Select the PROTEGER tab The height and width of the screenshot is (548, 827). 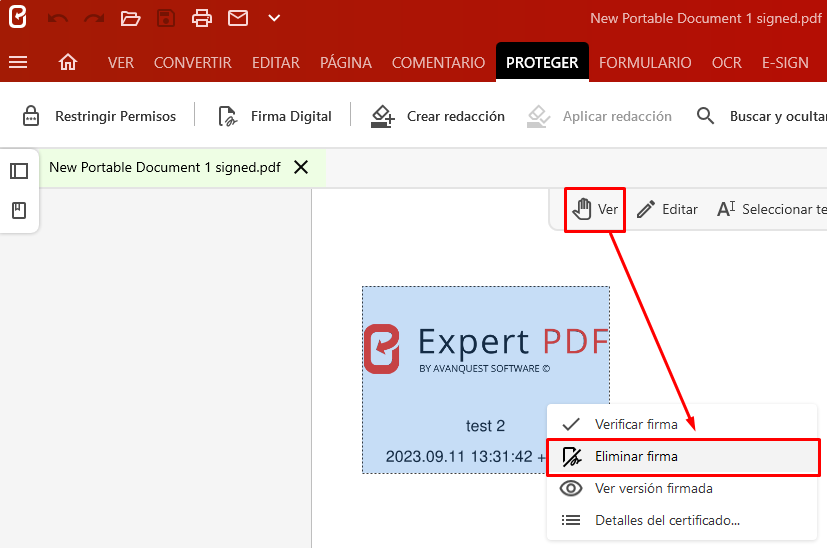[542, 62]
